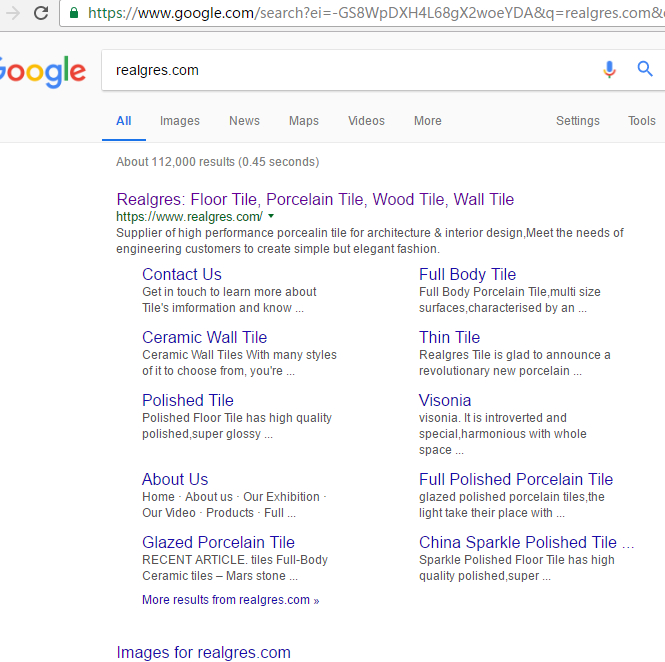The image size is (665, 662).
Task: Expand the arrow beside realgres.com URL
Action: pos(271,216)
